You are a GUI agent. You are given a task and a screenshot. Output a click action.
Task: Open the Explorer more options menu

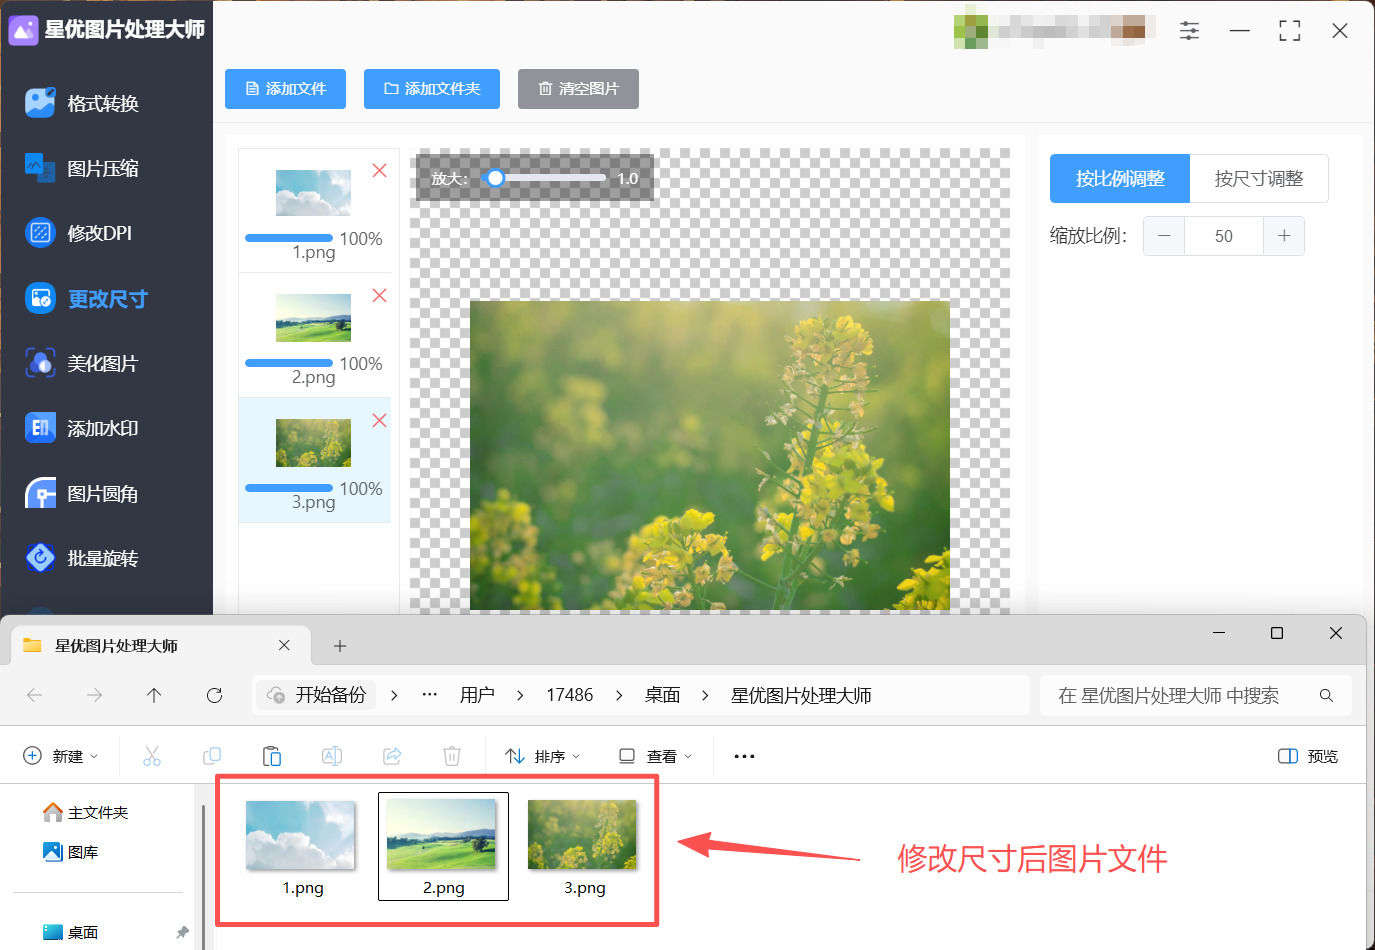(745, 756)
